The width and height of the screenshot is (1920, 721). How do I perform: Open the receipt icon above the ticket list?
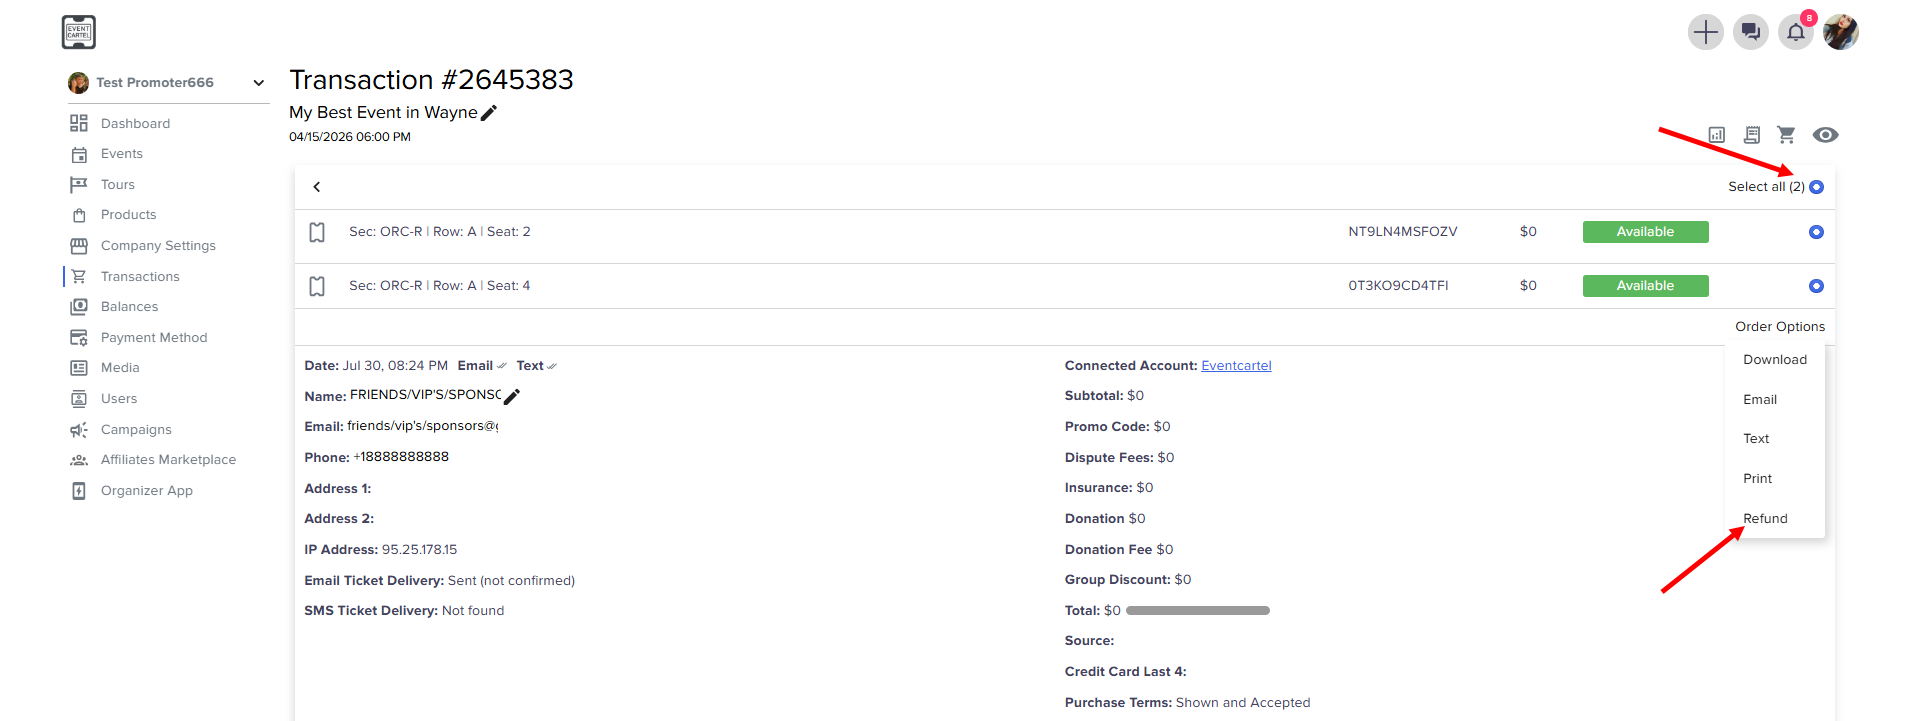1752,135
